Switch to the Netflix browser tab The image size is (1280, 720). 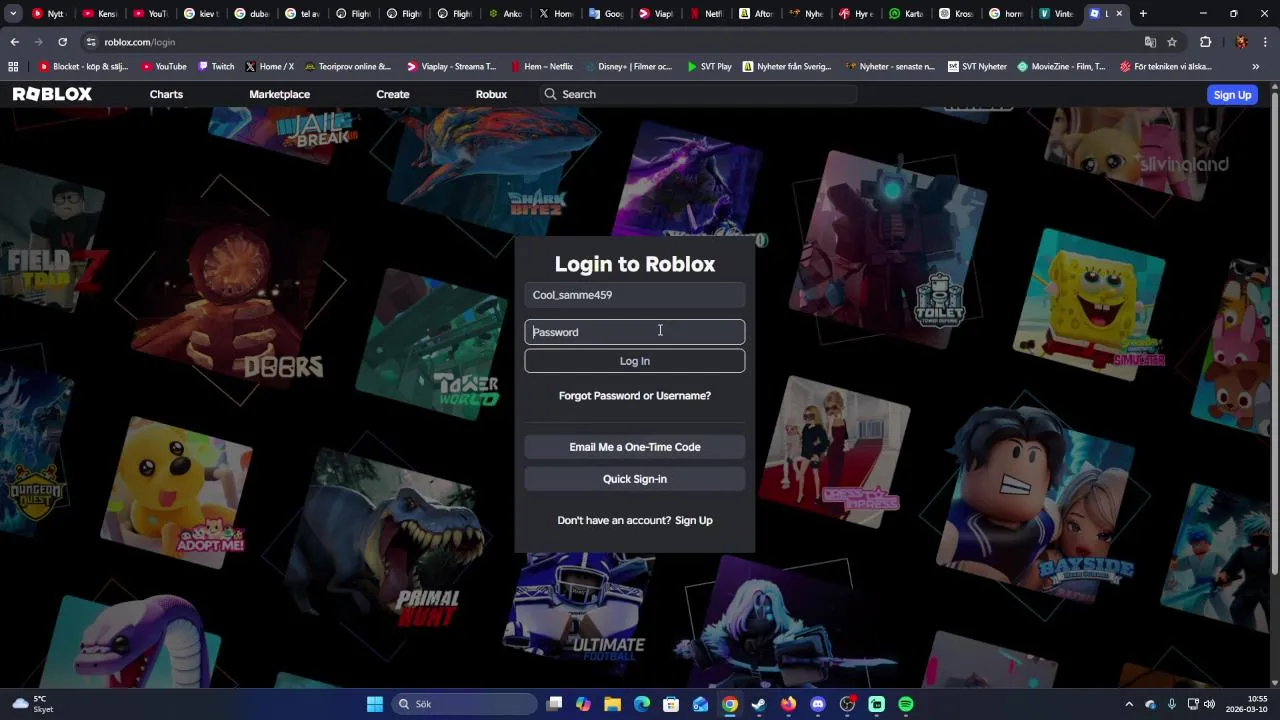click(706, 14)
